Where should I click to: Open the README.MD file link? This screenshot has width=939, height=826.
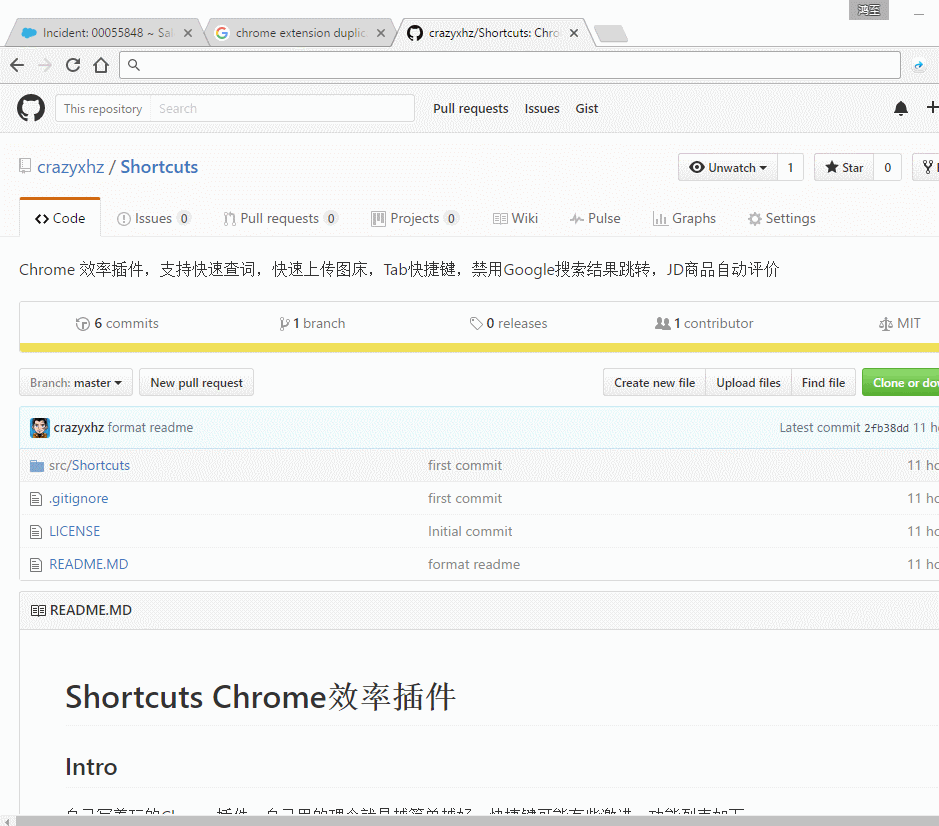click(88, 564)
